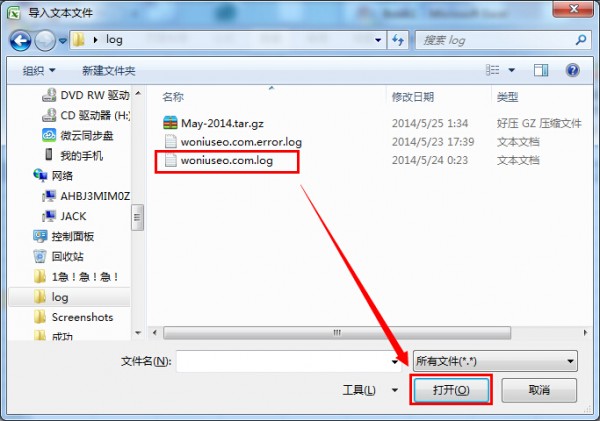Open the address bar history dropdown arrow
600x421 pixels.
coord(378,40)
